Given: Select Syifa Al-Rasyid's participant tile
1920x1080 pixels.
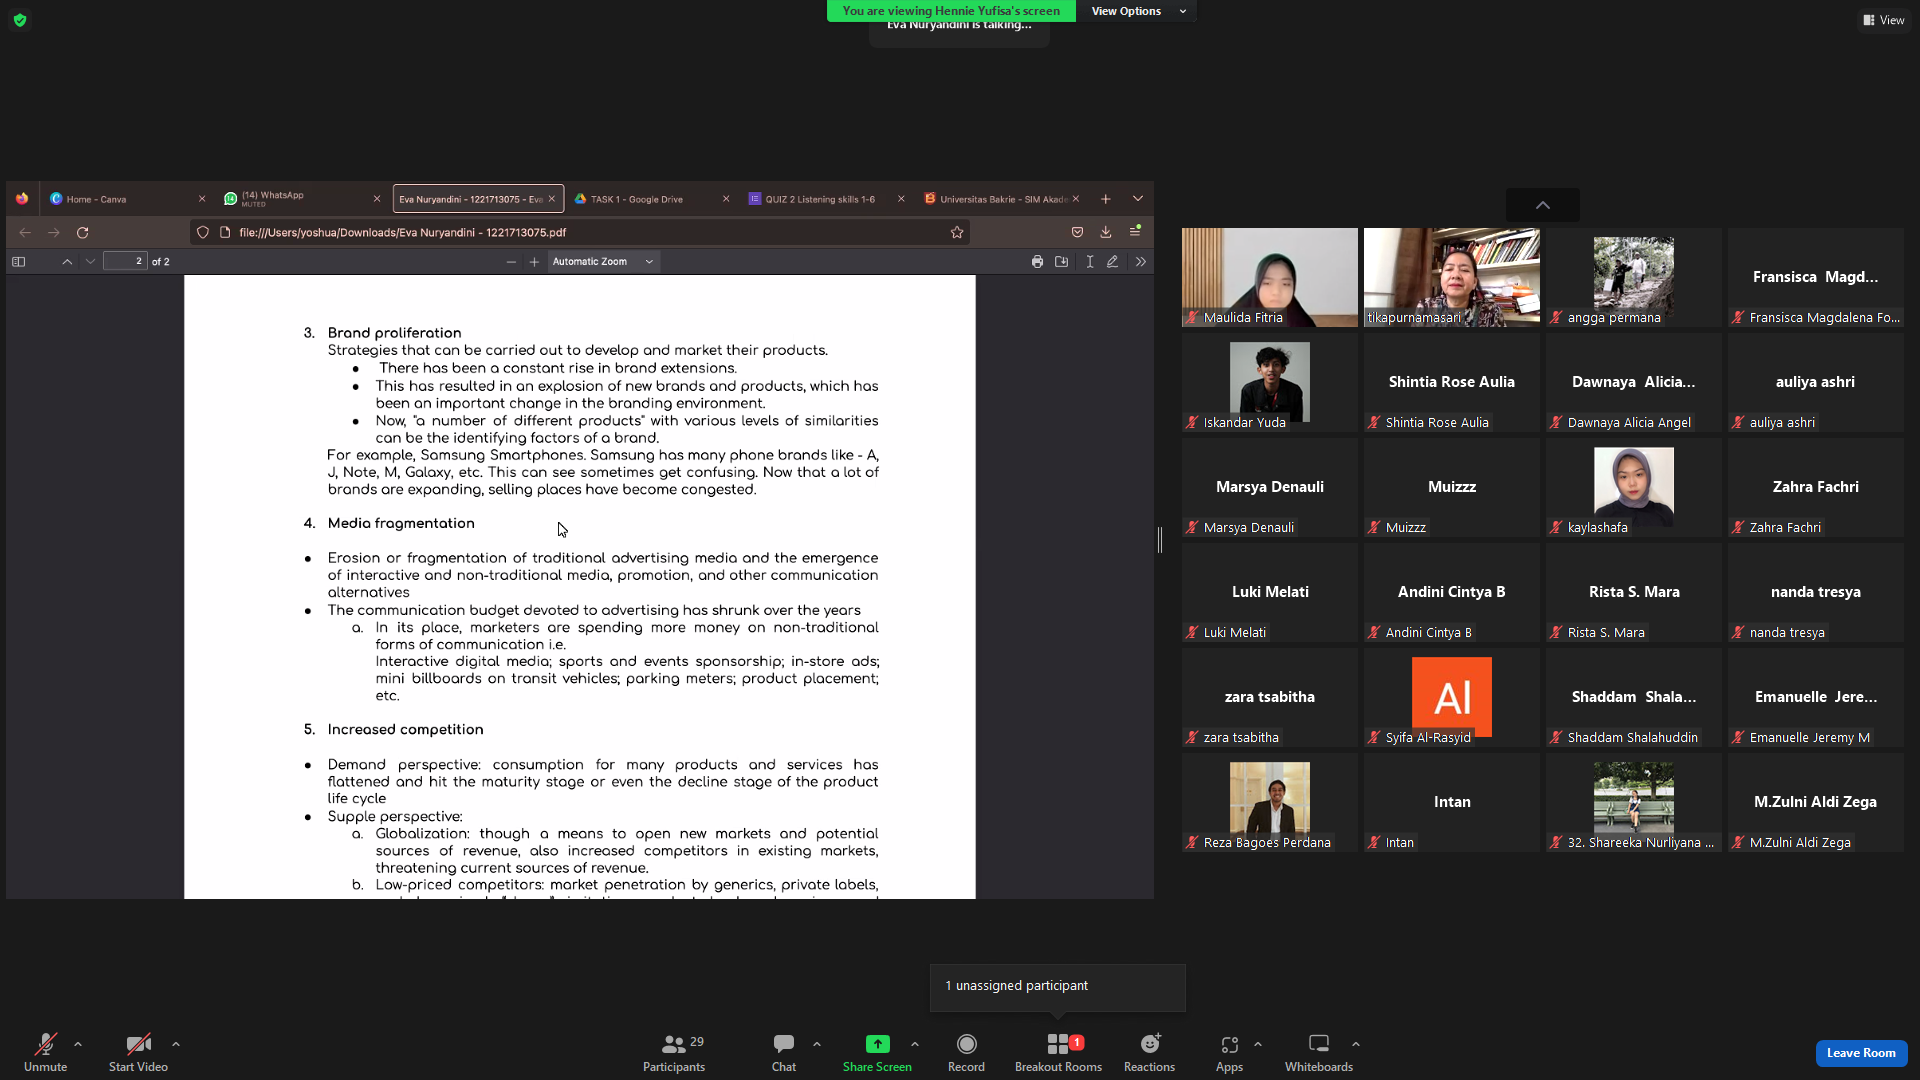Looking at the screenshot, I should [x=1452, y=697].
